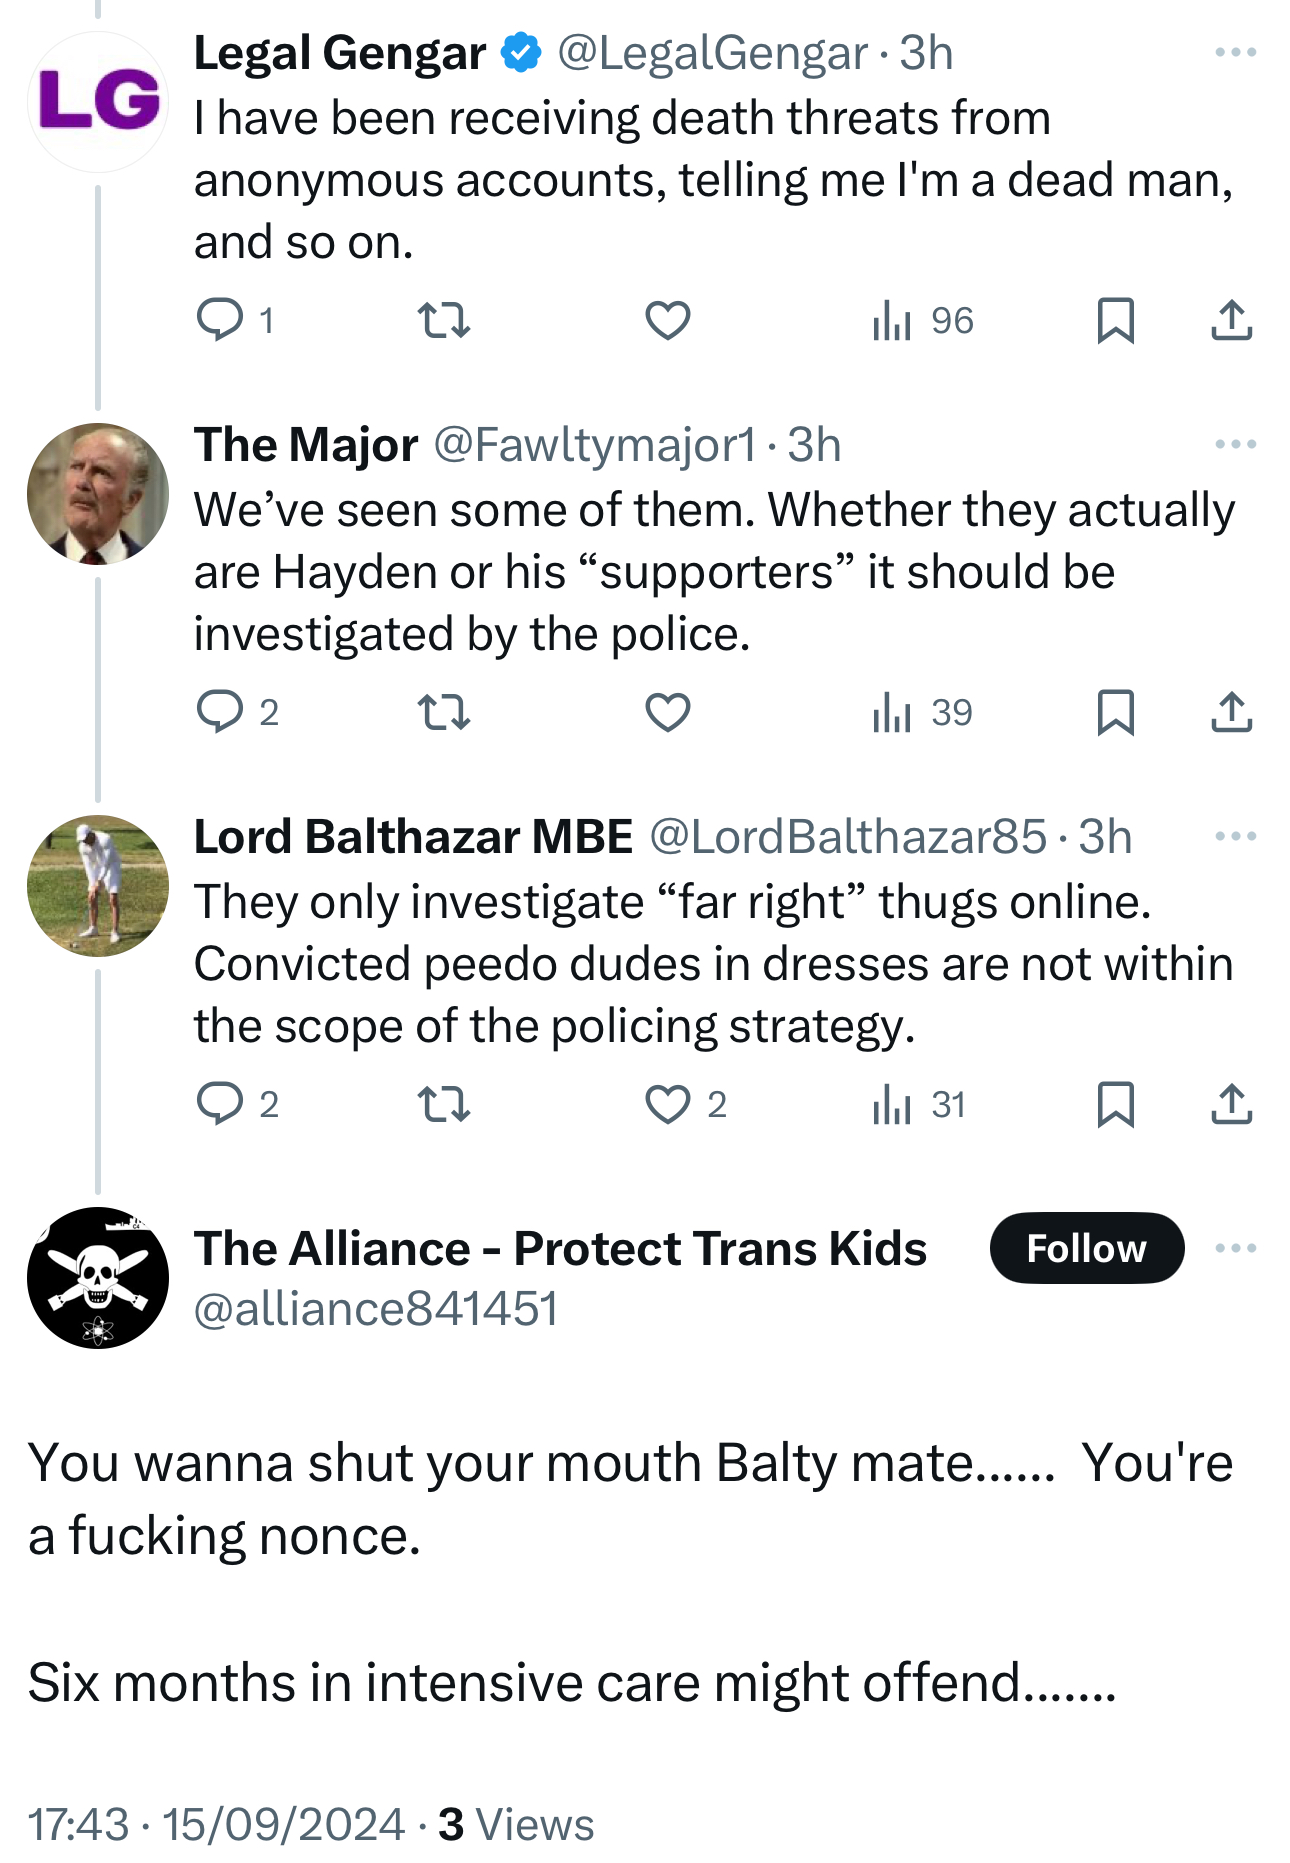The image size is (1290, 1863).
Task: Like The Major's tweet
Action: [667, 712]
